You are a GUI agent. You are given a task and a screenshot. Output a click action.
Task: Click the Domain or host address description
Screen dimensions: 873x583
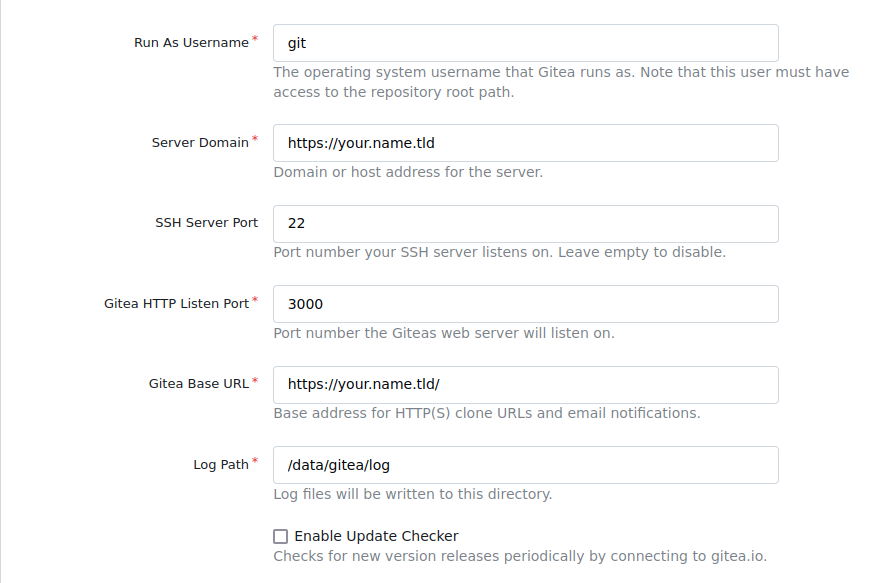(x=408, y=172)
